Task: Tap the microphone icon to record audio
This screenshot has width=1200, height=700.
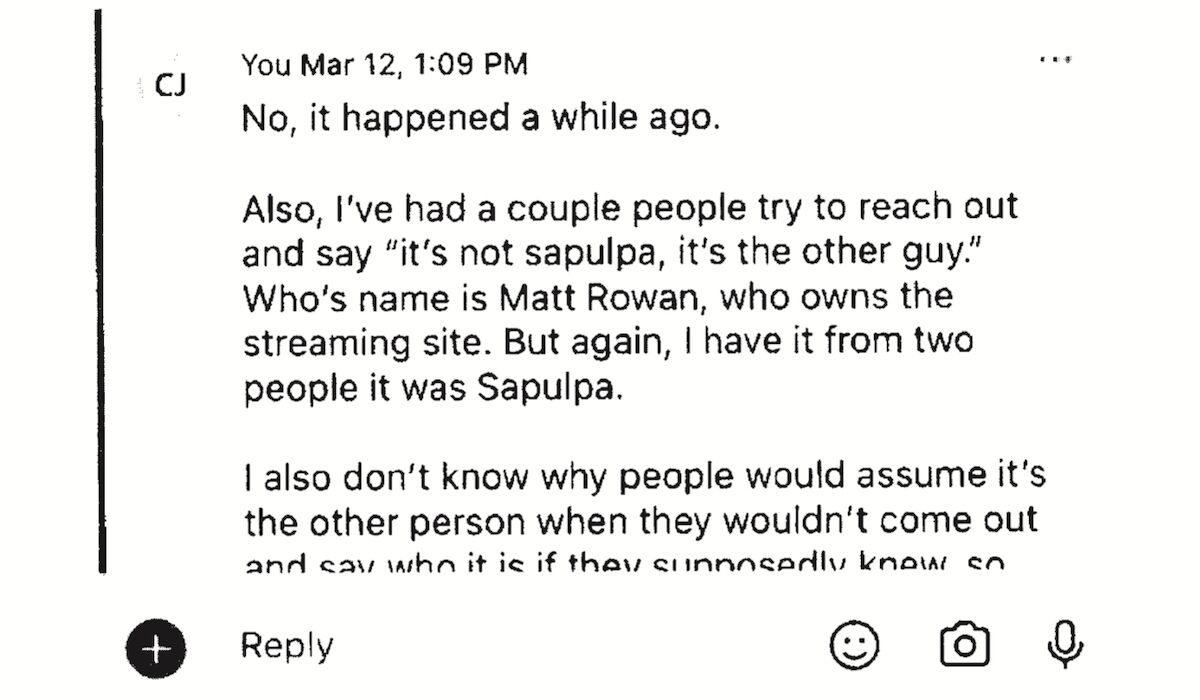Action: pos(1064,644)
